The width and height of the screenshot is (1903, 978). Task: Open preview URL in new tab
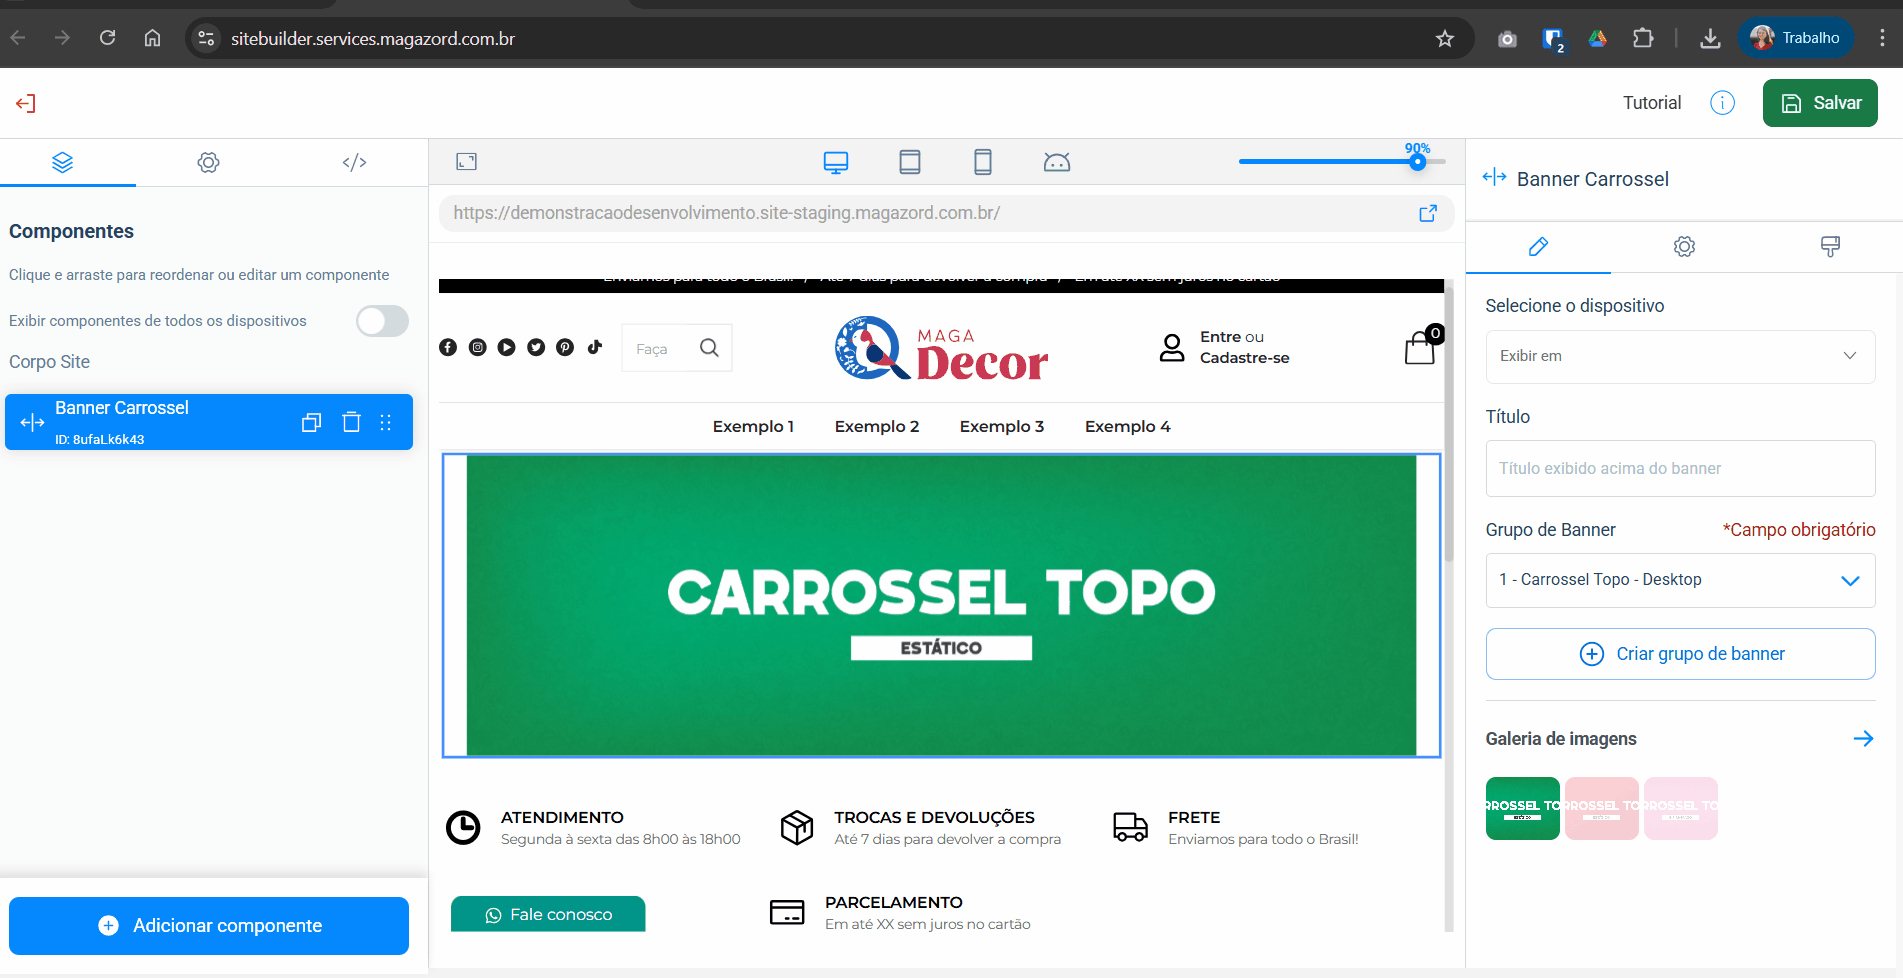point(1428,213)
